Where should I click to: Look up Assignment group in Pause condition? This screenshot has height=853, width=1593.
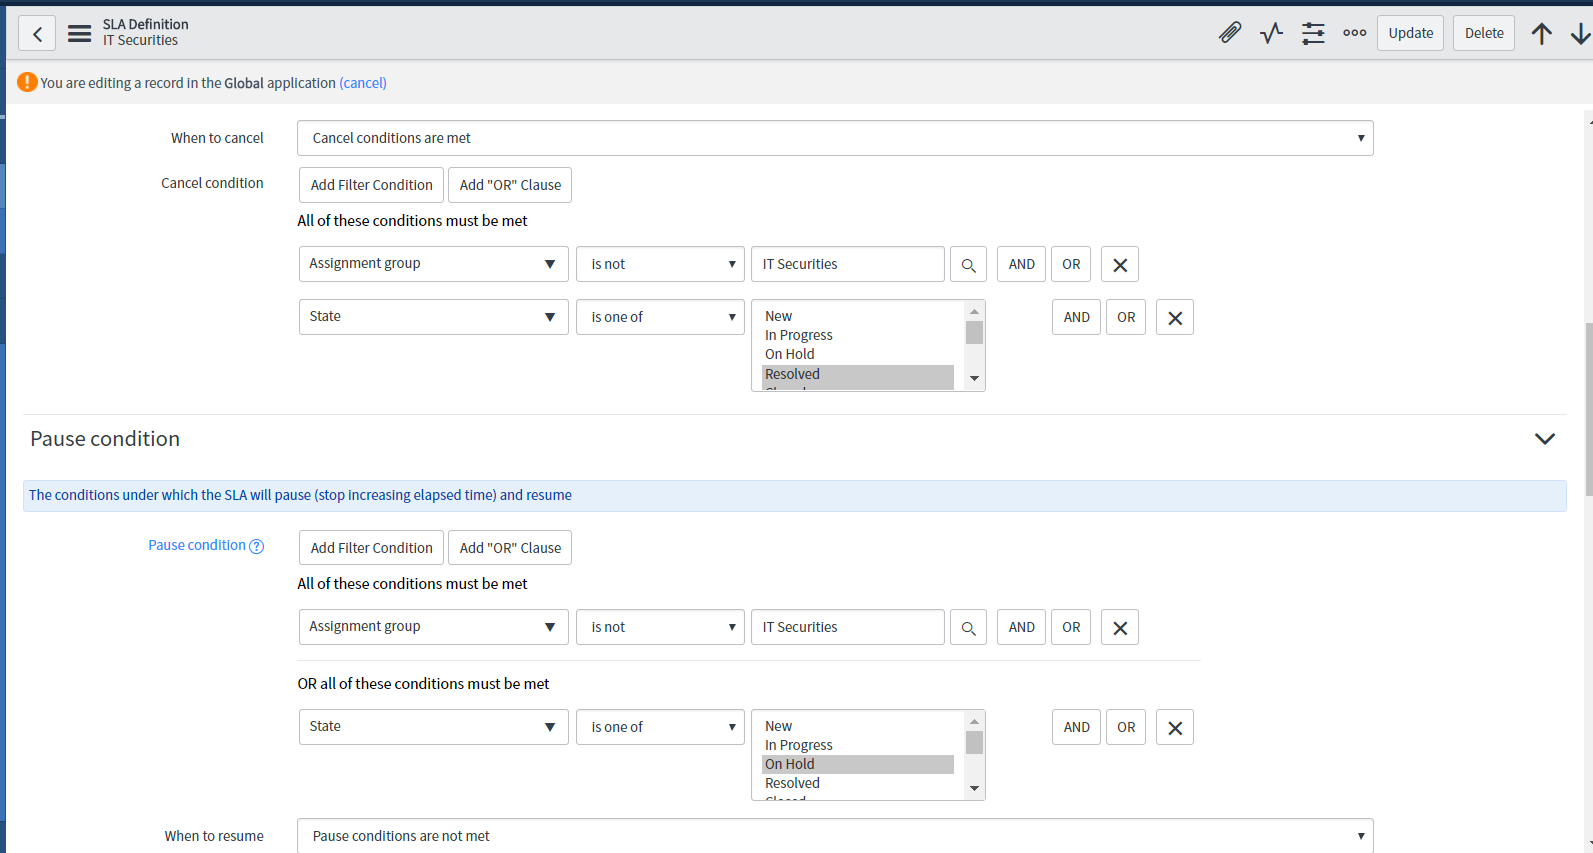[968, 628]
